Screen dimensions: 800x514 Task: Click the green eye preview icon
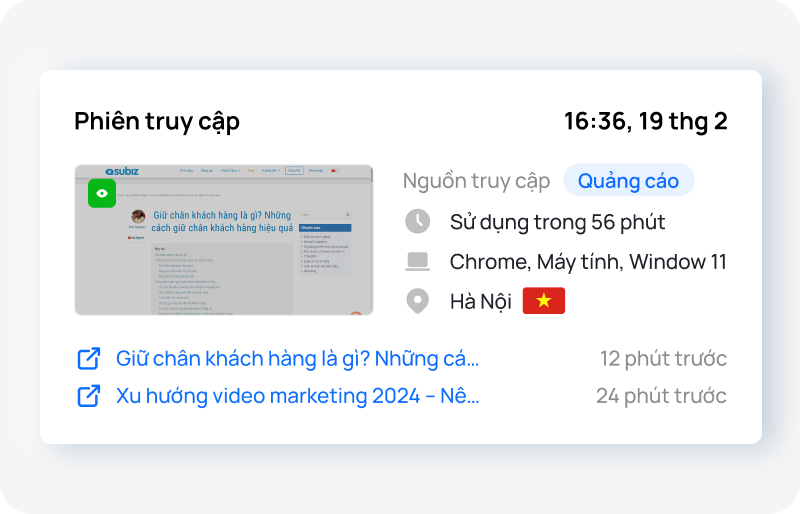102,193
